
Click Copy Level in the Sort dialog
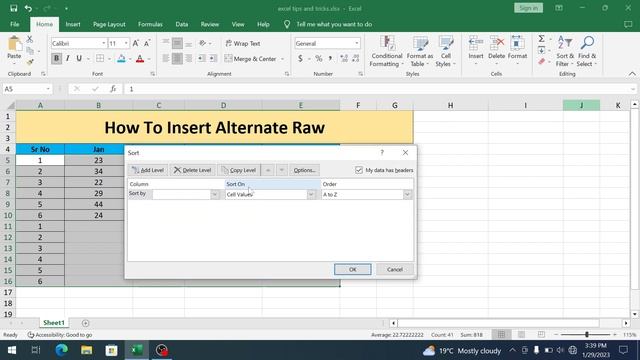click(x=239, y=170)
